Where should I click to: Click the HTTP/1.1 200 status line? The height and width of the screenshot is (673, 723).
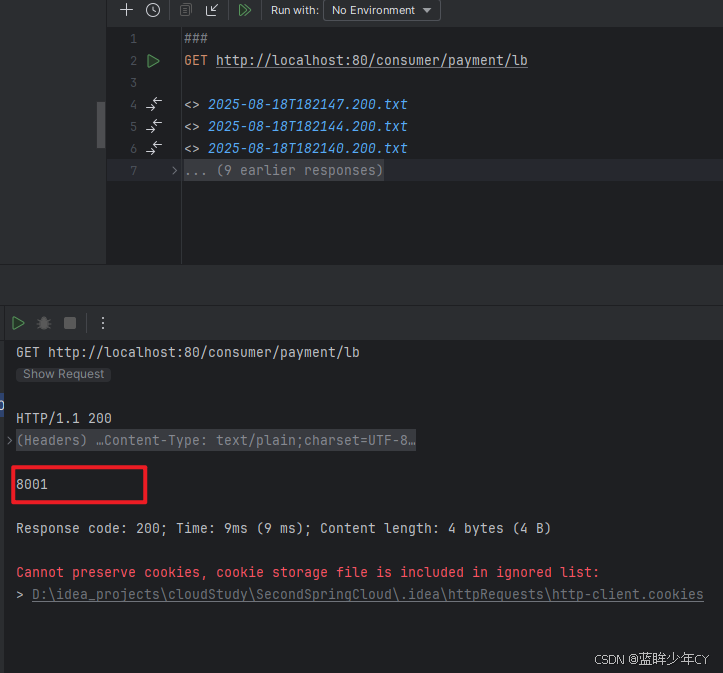[x=64, y=418]
